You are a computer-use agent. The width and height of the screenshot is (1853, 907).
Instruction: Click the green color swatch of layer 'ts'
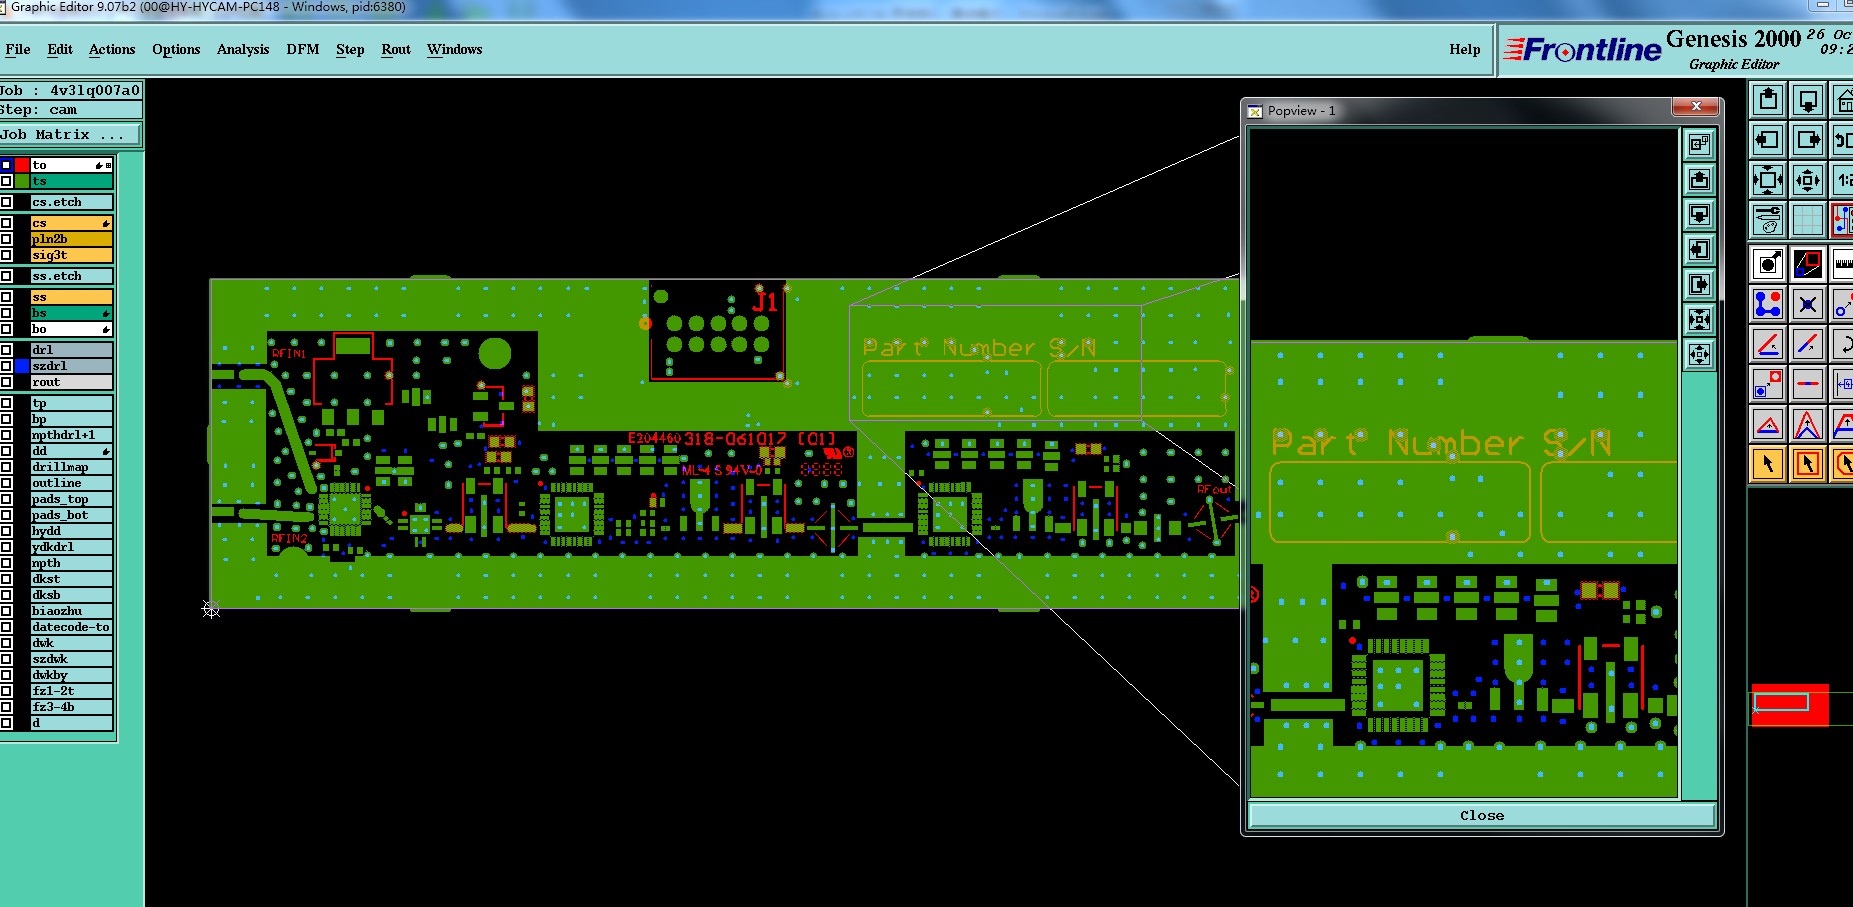coord(22,181)
